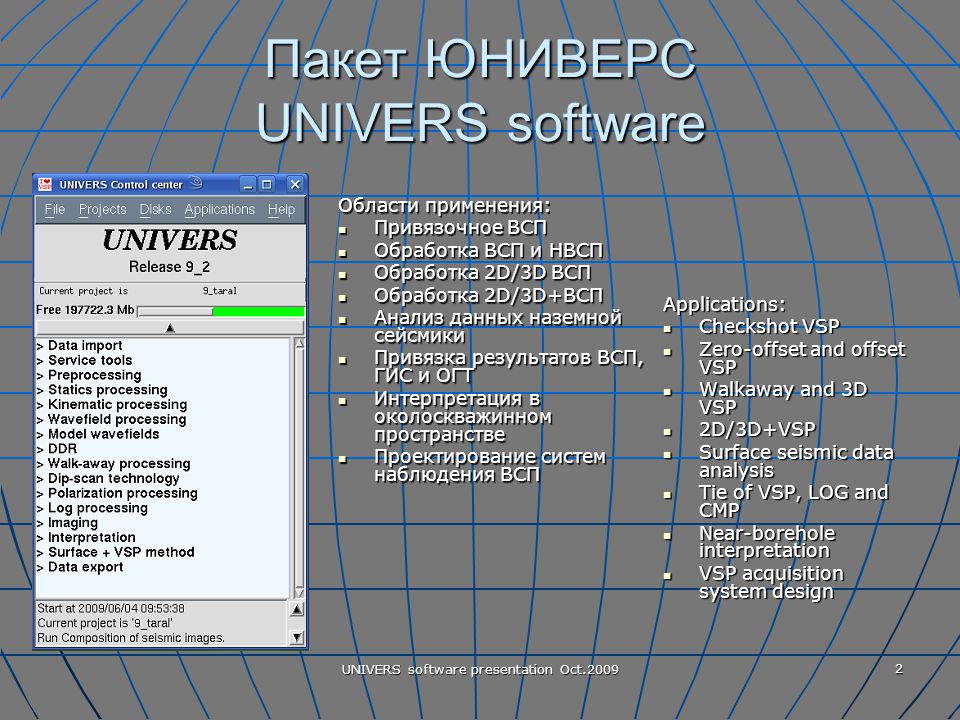Image resolution: width=960 pixels, height=720 pixels.
Task: Open the Help menu
Action: tap(281, 209)
